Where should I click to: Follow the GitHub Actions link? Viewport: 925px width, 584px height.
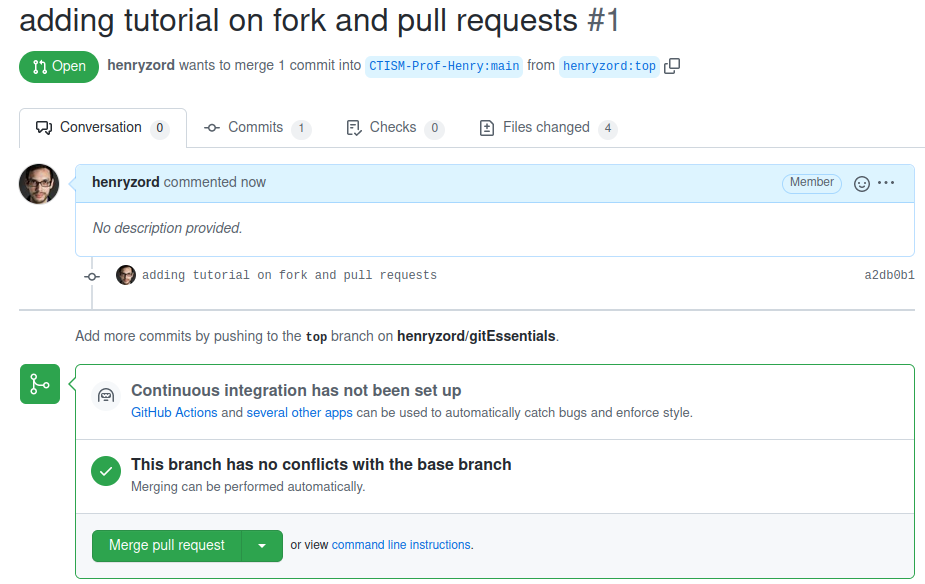pyautogui.click(x=174, y=412)
